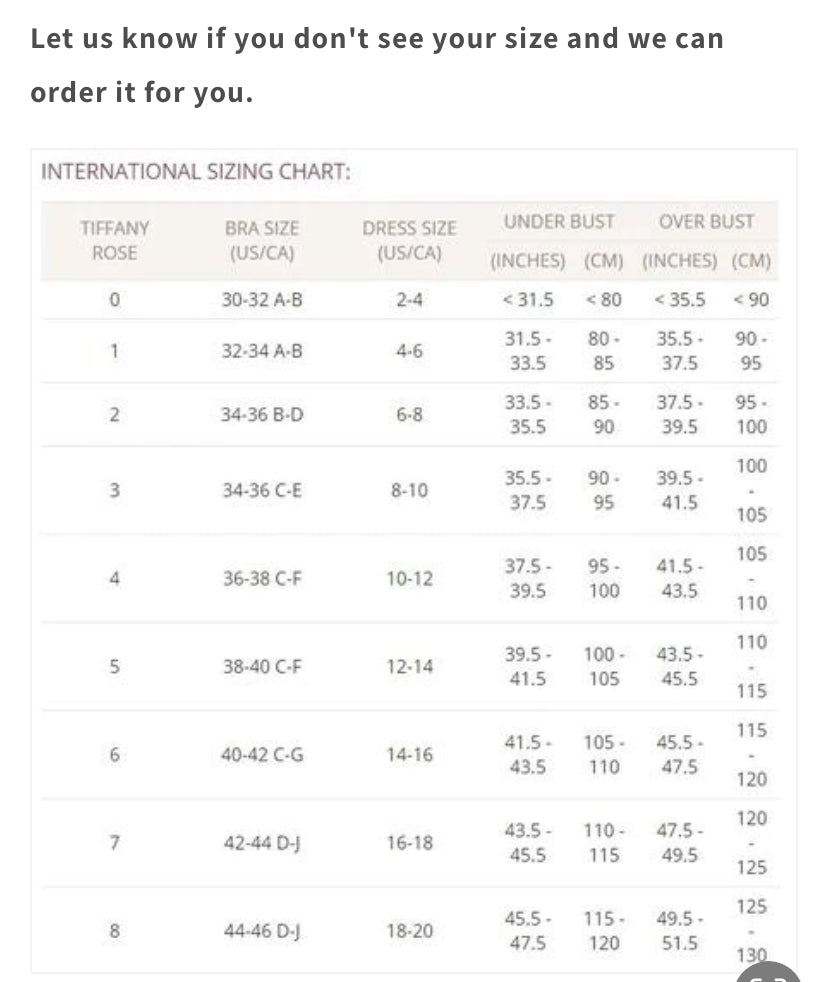
Task: Click the '< 31.5' under bust inches value
Action: 527,299
